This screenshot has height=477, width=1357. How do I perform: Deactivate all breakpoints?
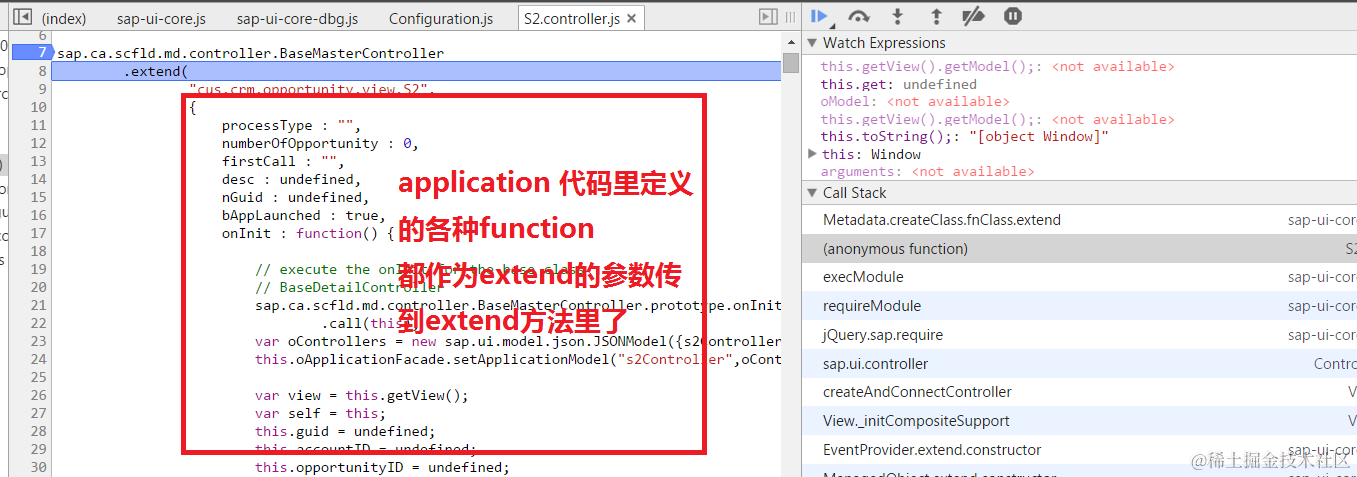click(973, 16)
